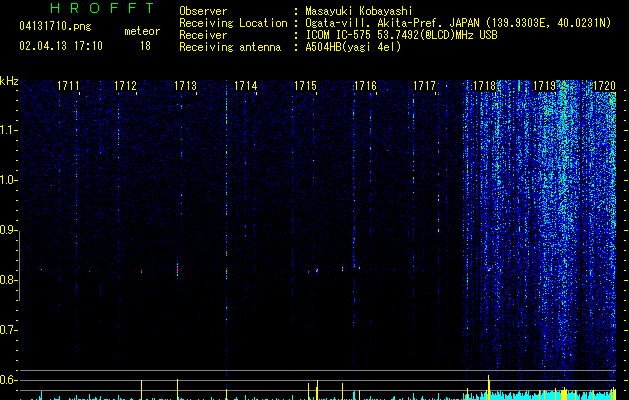Click the kHz axis unit label
This screenshot has height=400, width=629.
point(9,81)
